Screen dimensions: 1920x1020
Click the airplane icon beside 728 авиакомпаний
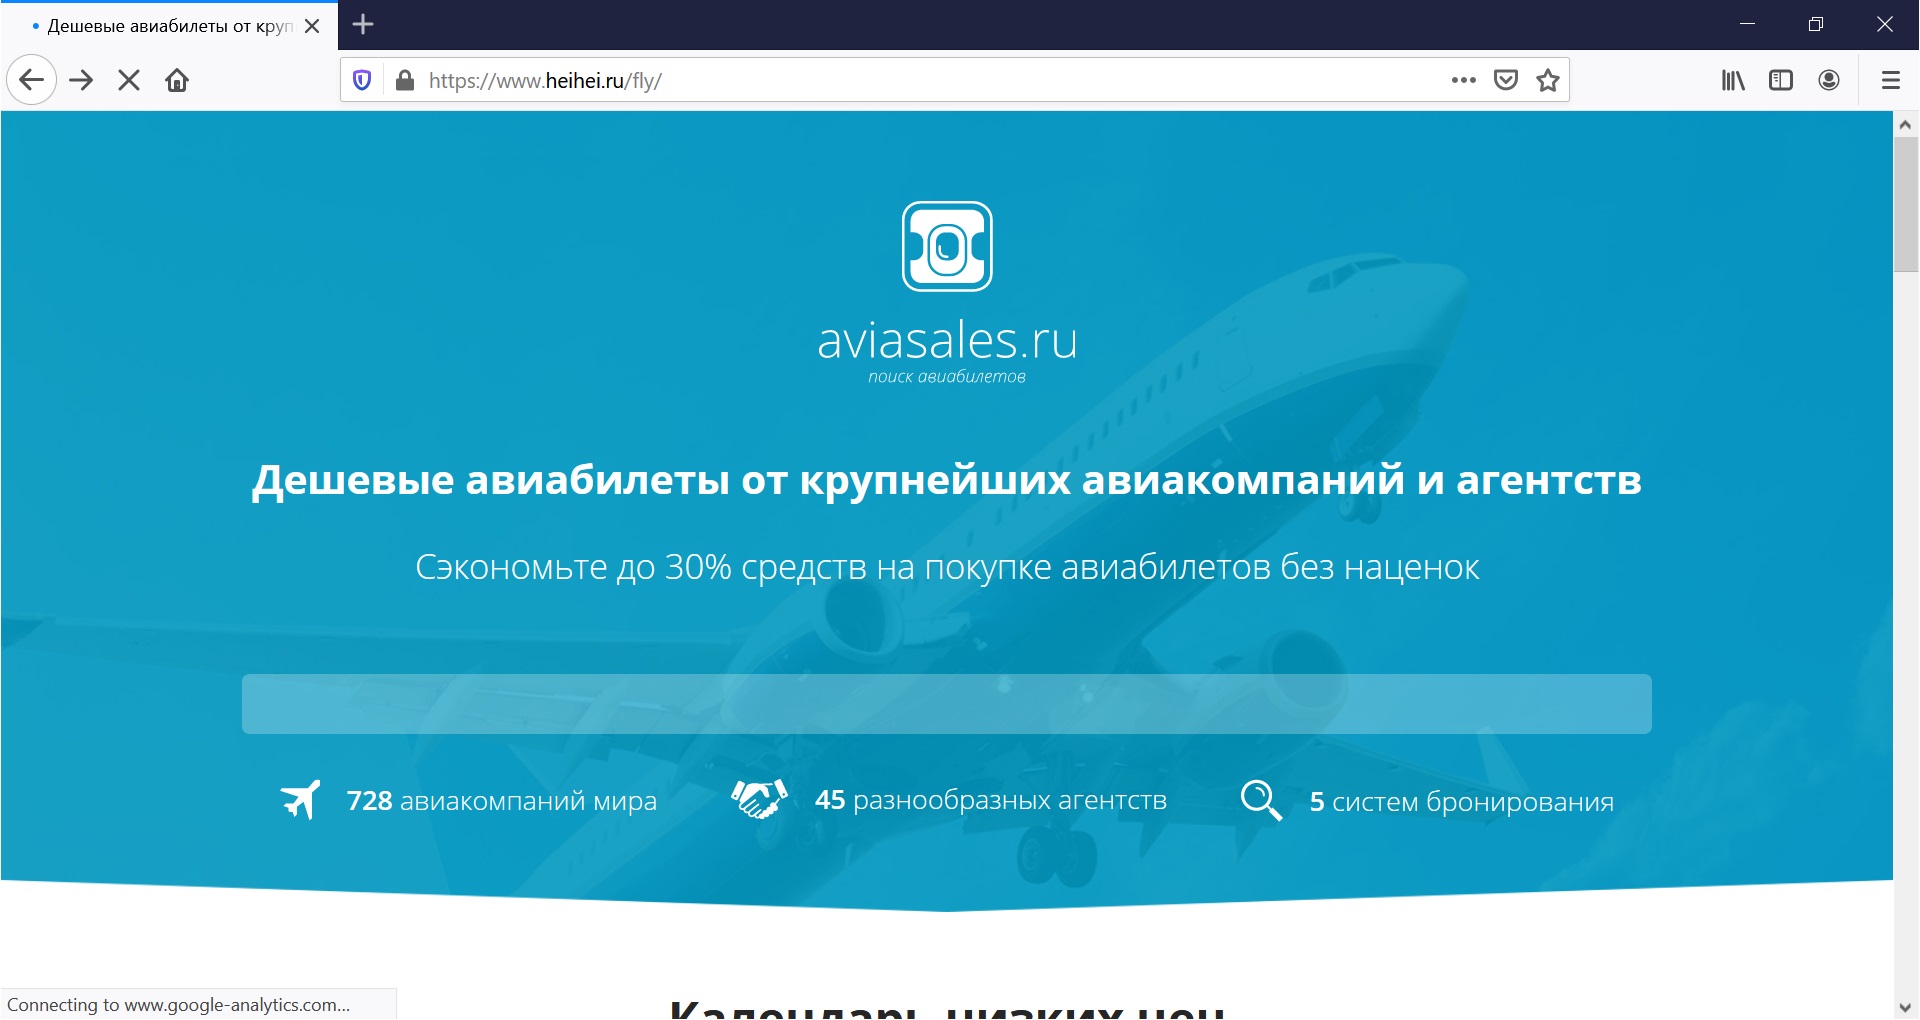pyautogui.click(x=300, y=800)
